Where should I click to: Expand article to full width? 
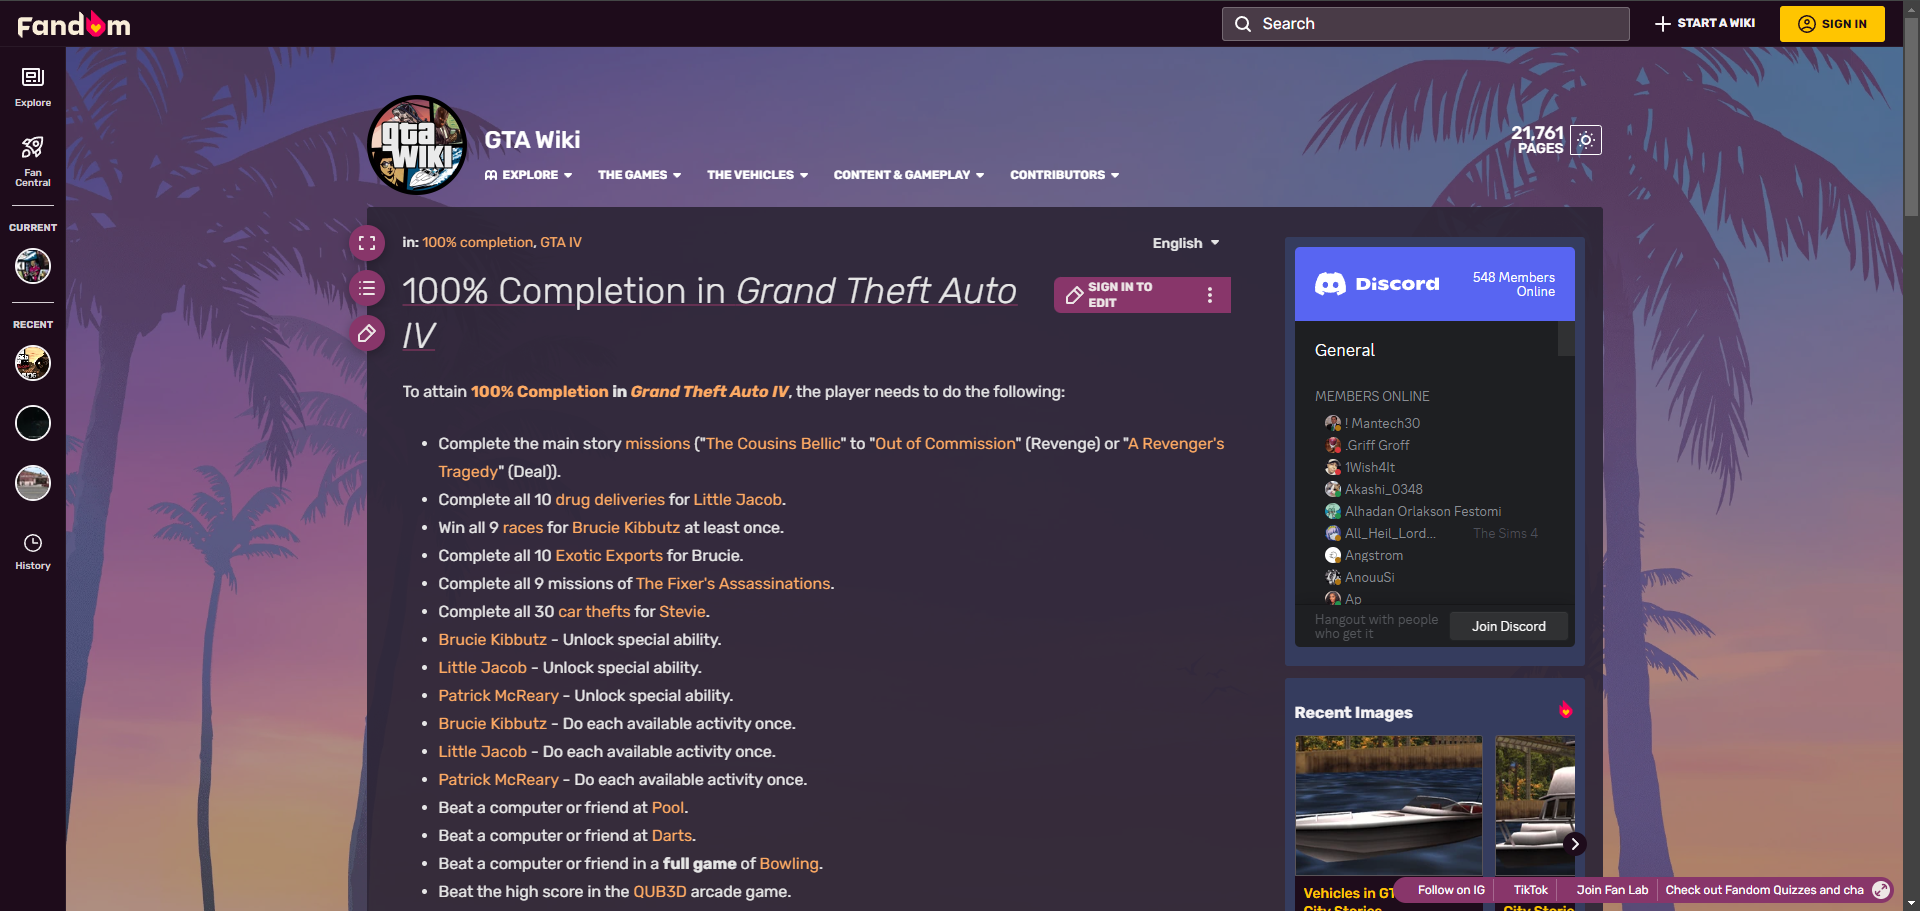[367, 242]
